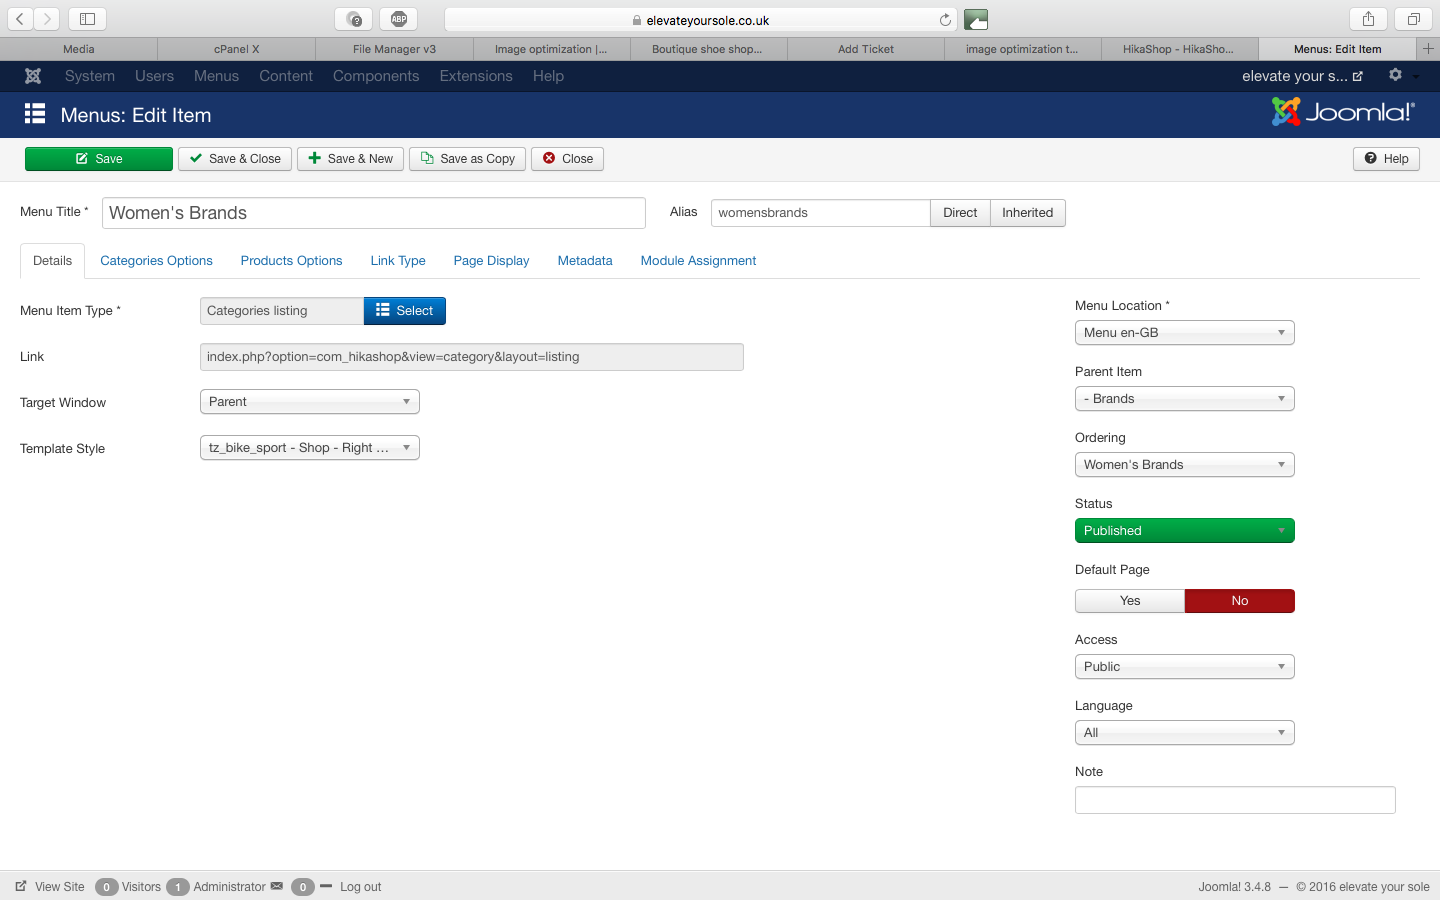Open the System menu
Viewport: 1440px width, 900px height.
click(x=90, y=76)
